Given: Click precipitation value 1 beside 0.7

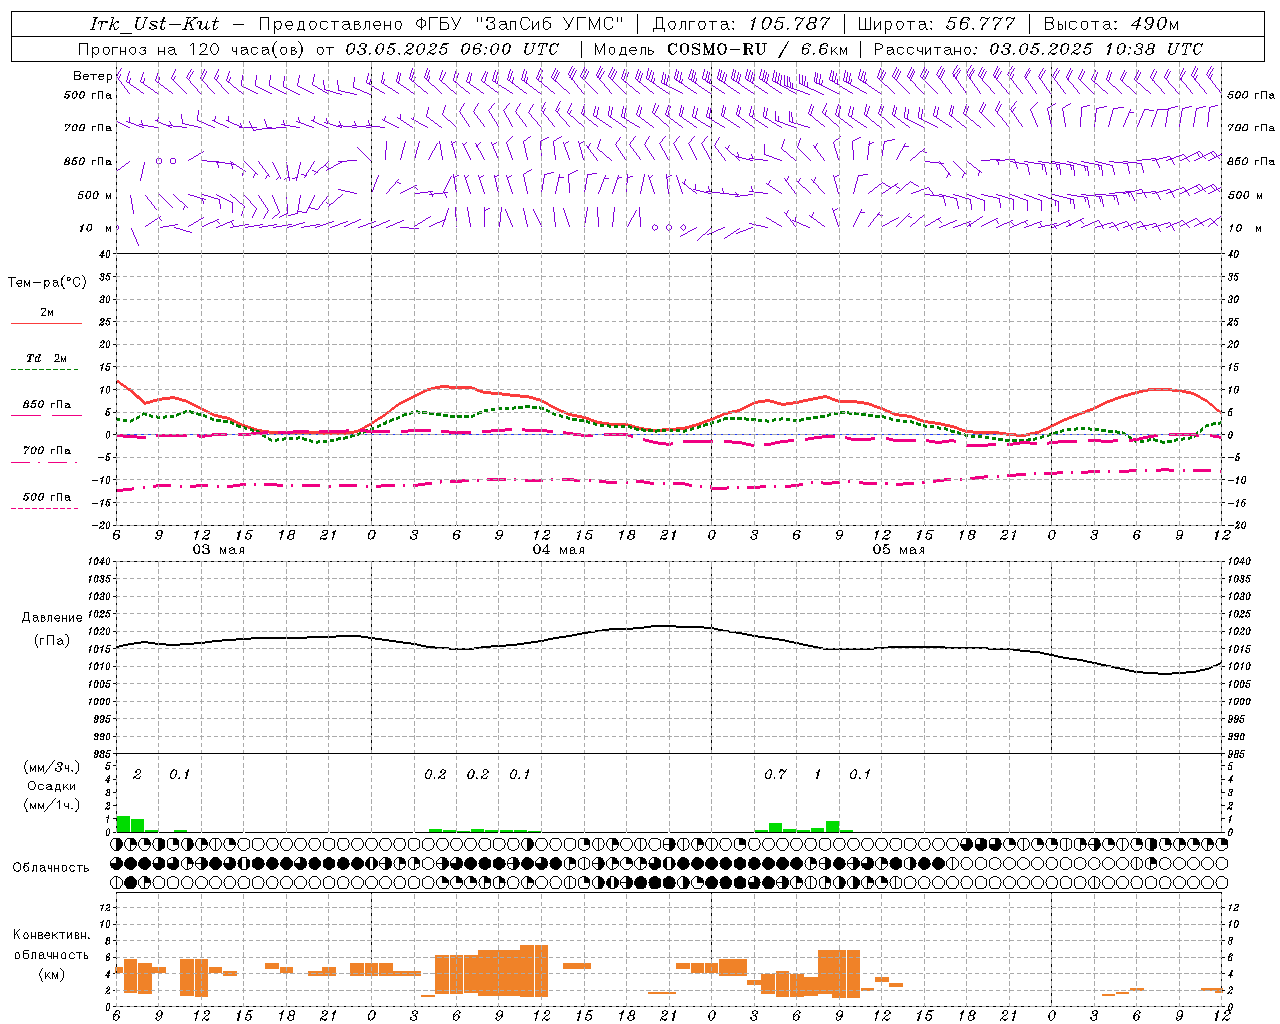Looking at the screenshot, I should 818,775.
